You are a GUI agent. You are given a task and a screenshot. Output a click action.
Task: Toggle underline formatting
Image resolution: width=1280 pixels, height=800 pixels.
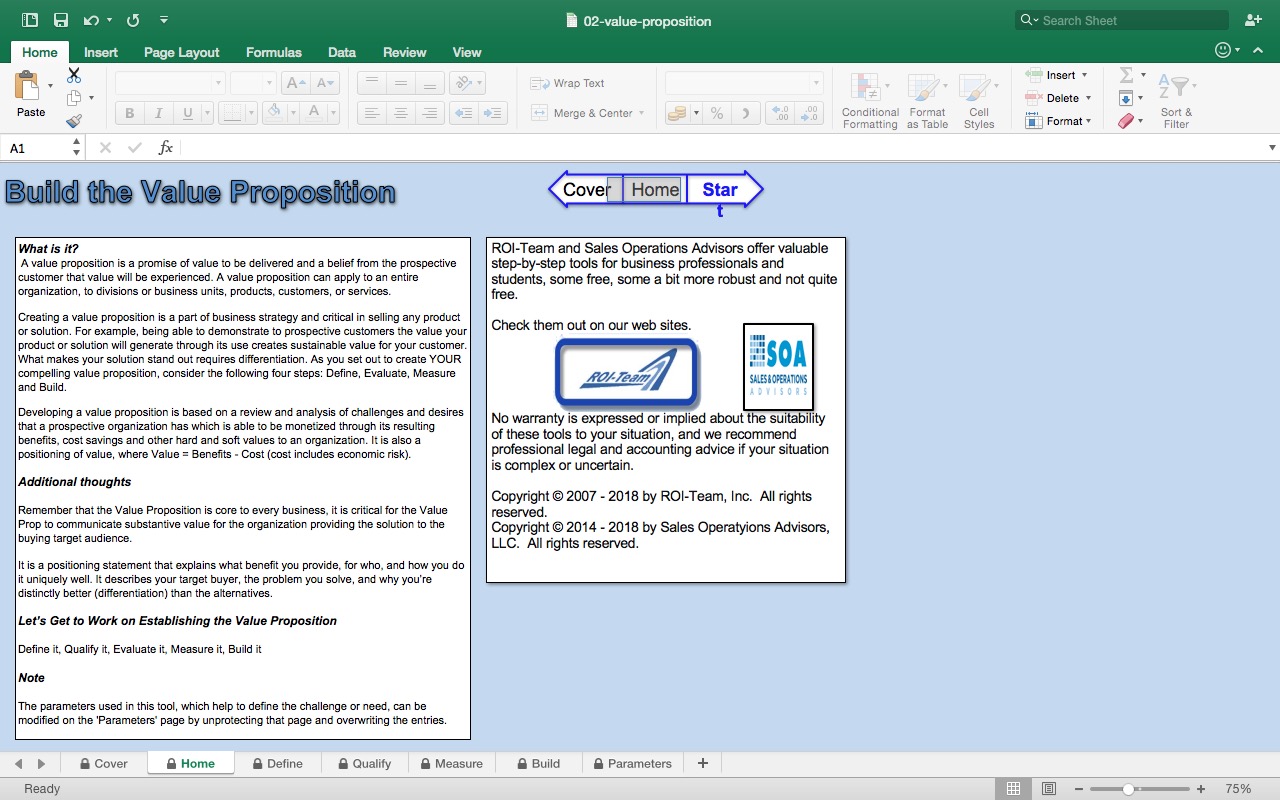[186, 113]
